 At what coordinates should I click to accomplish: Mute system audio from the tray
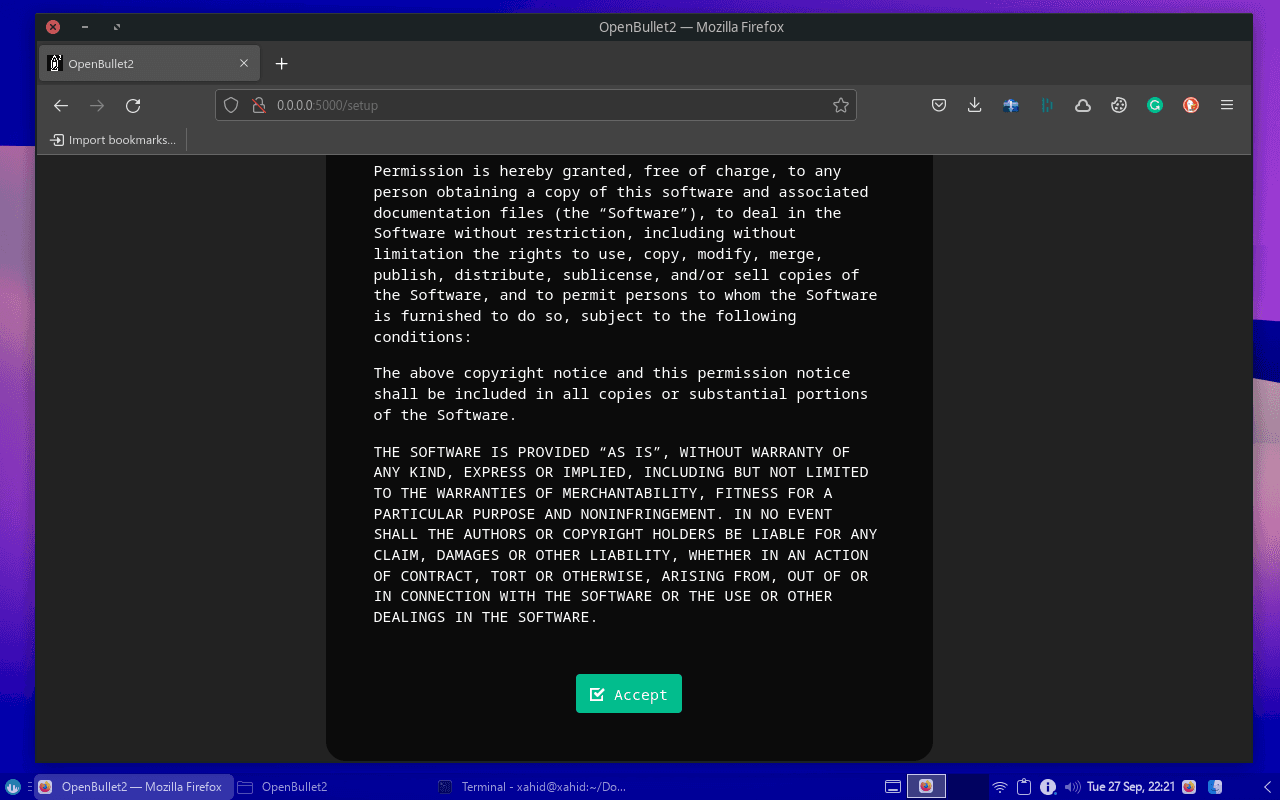1071,786
